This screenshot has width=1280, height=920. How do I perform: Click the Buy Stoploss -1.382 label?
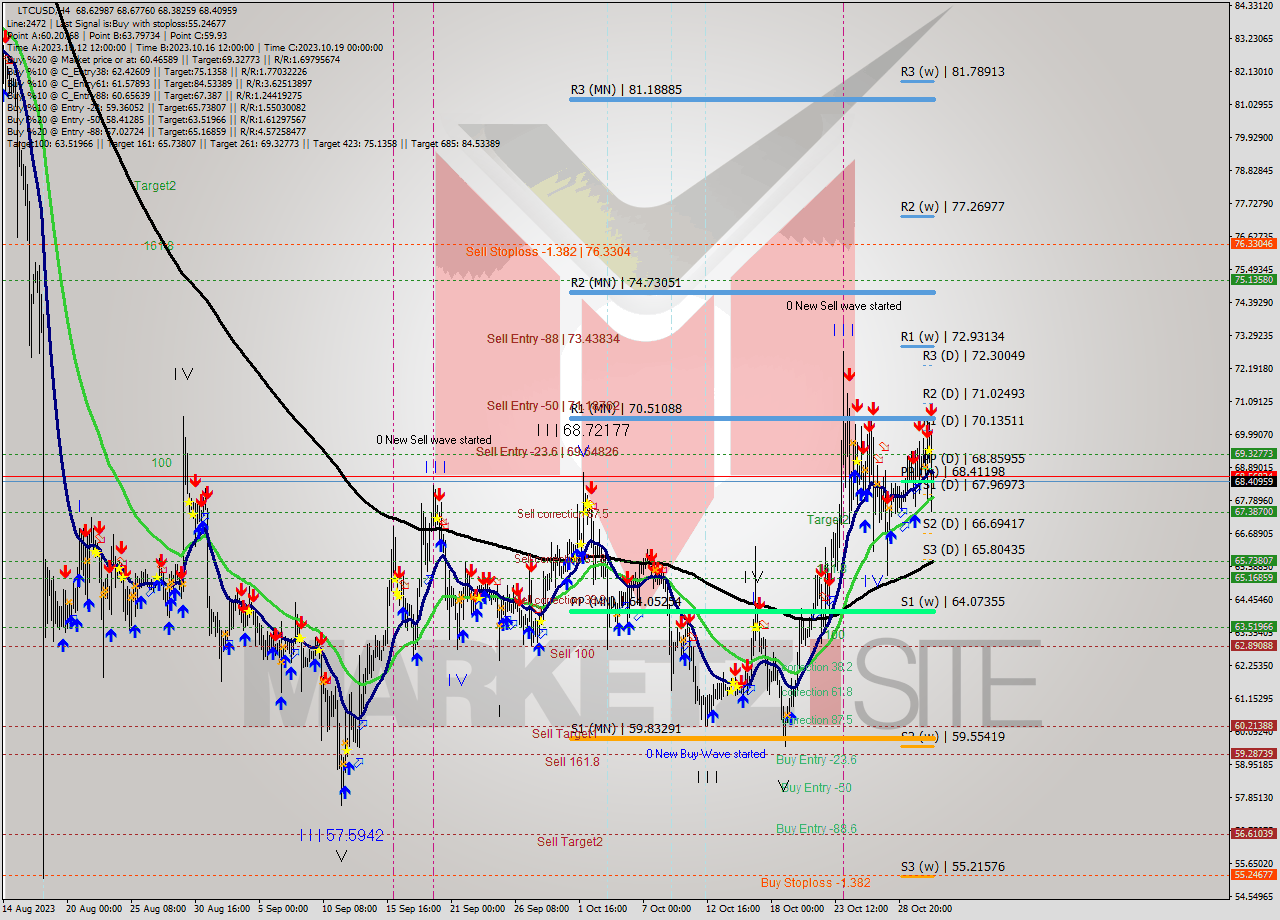[815, 883]
